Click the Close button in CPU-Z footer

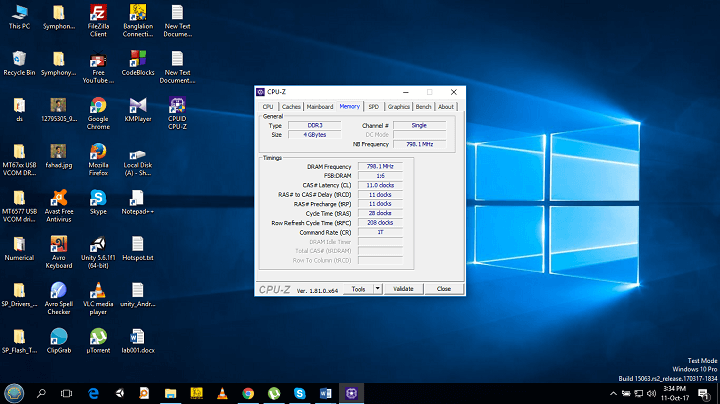click(x=443, y=288)
